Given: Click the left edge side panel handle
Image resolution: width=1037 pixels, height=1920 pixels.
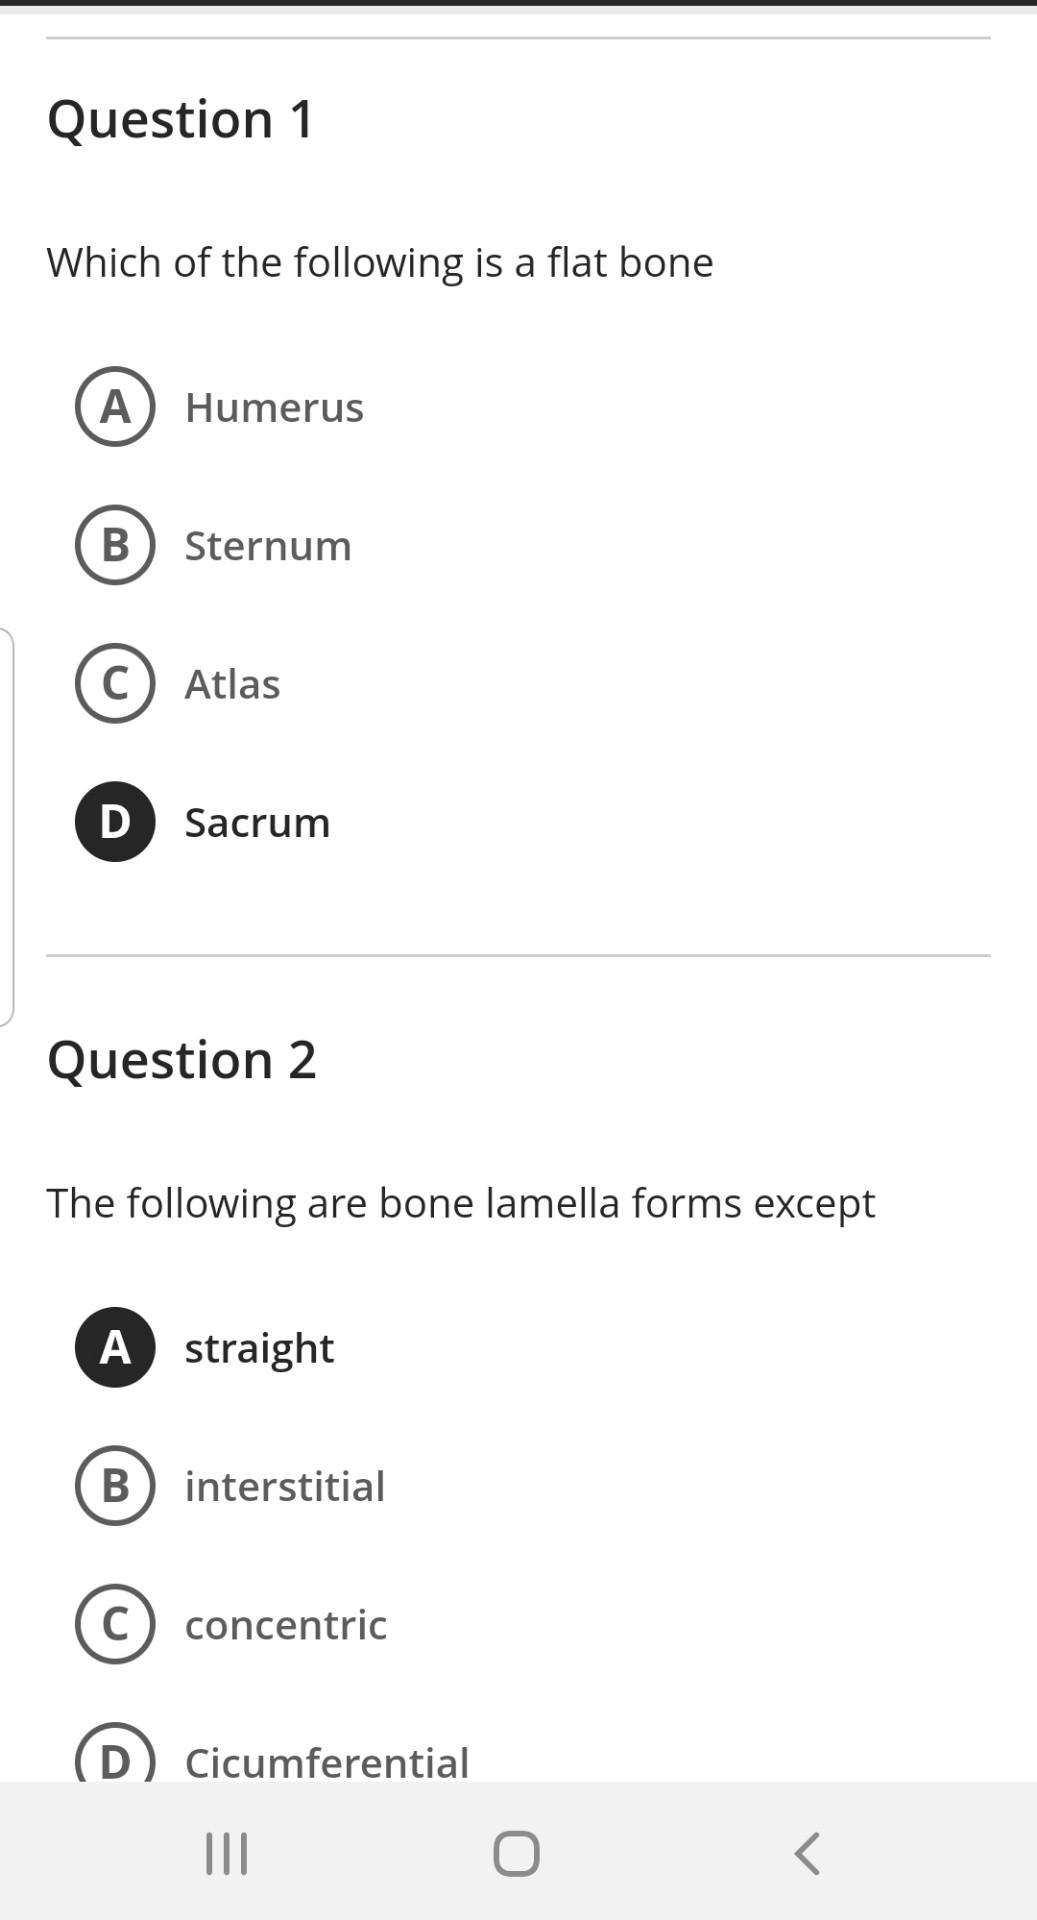Looking at the screenshot, I should tap(7, 827).
